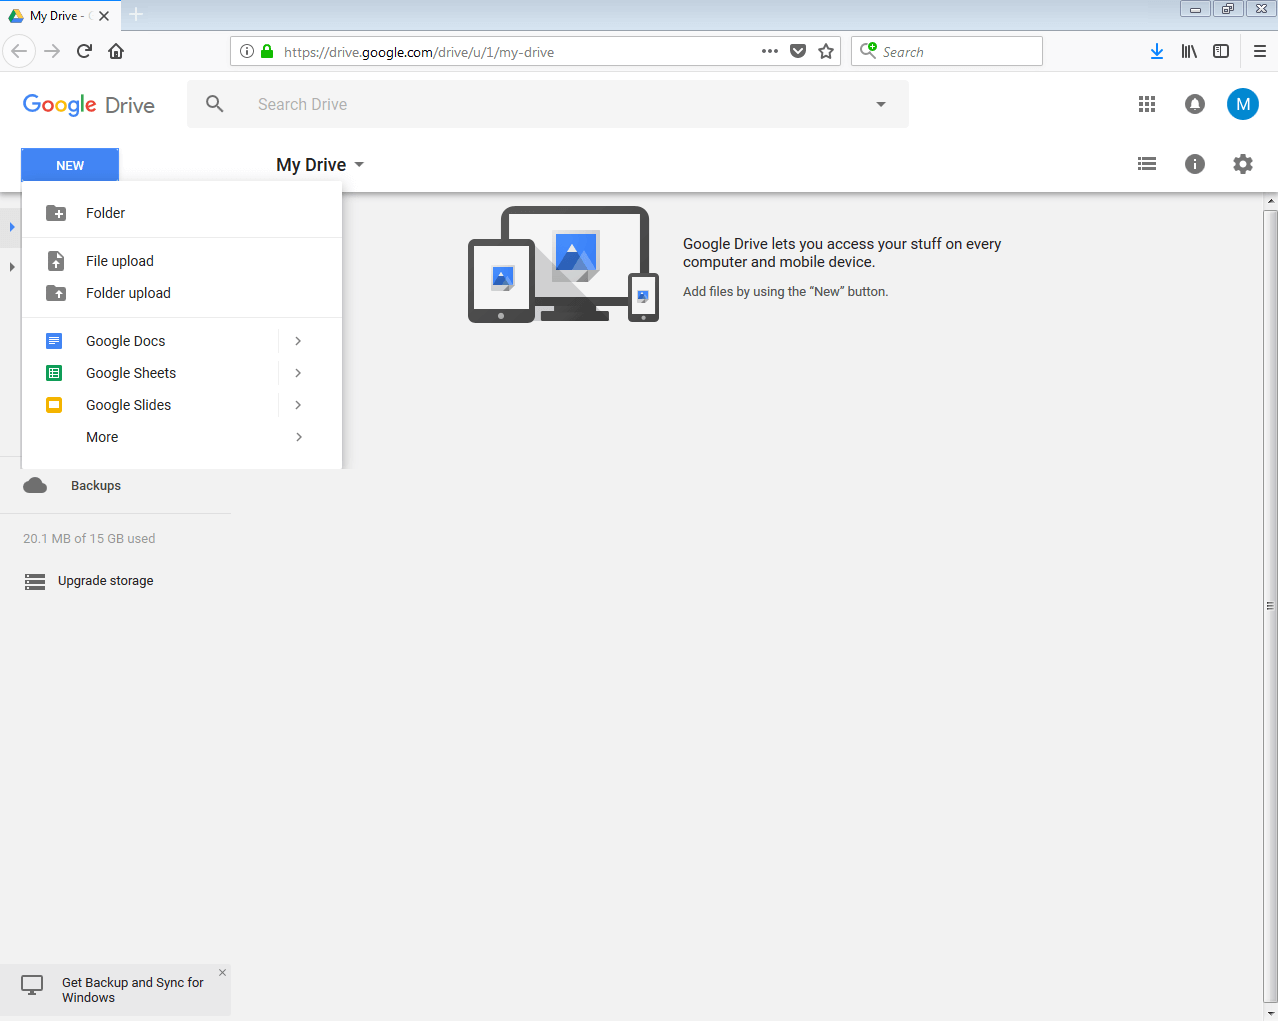
Task: Select Google Sheets in the menu
Action: (150, 373)
